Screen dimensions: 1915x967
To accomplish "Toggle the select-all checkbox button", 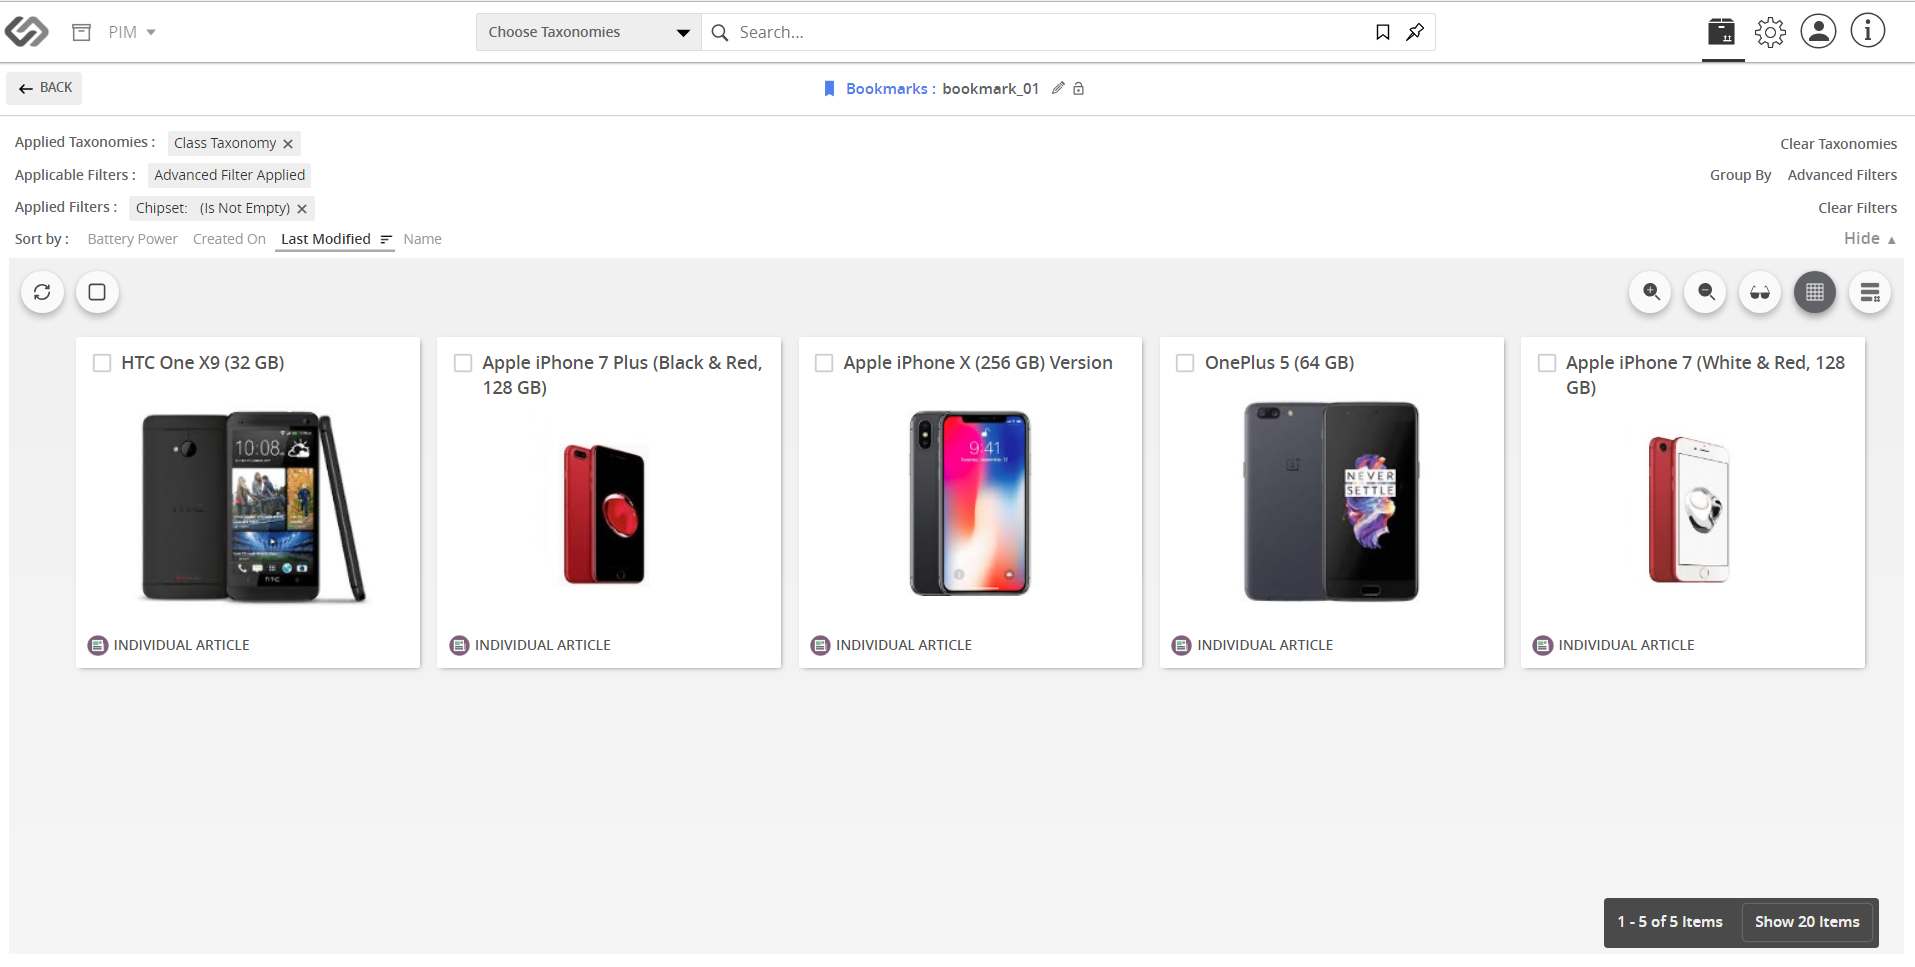I will tap(97, 292).
